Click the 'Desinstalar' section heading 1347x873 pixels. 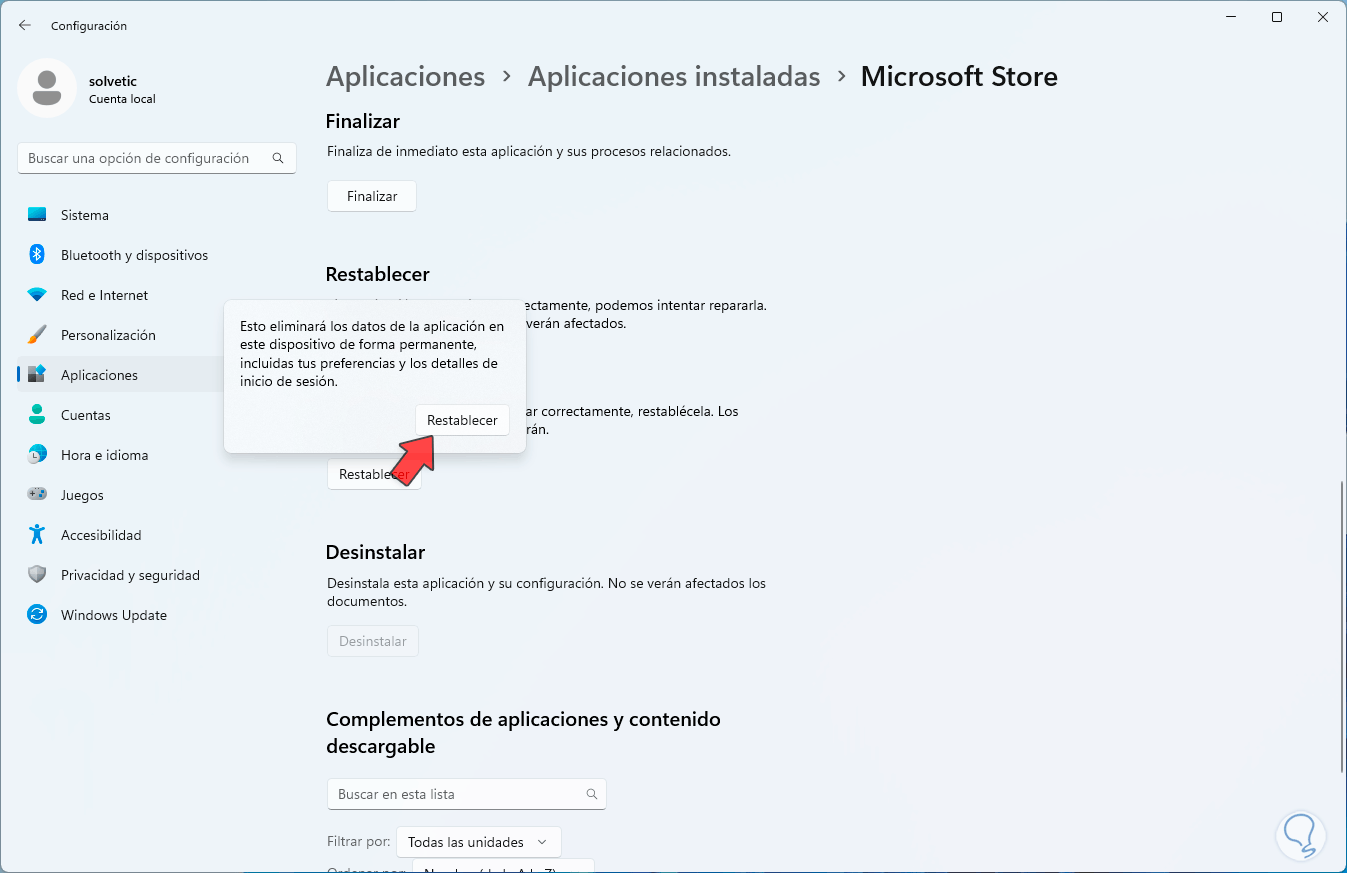(x=376, y=552)
